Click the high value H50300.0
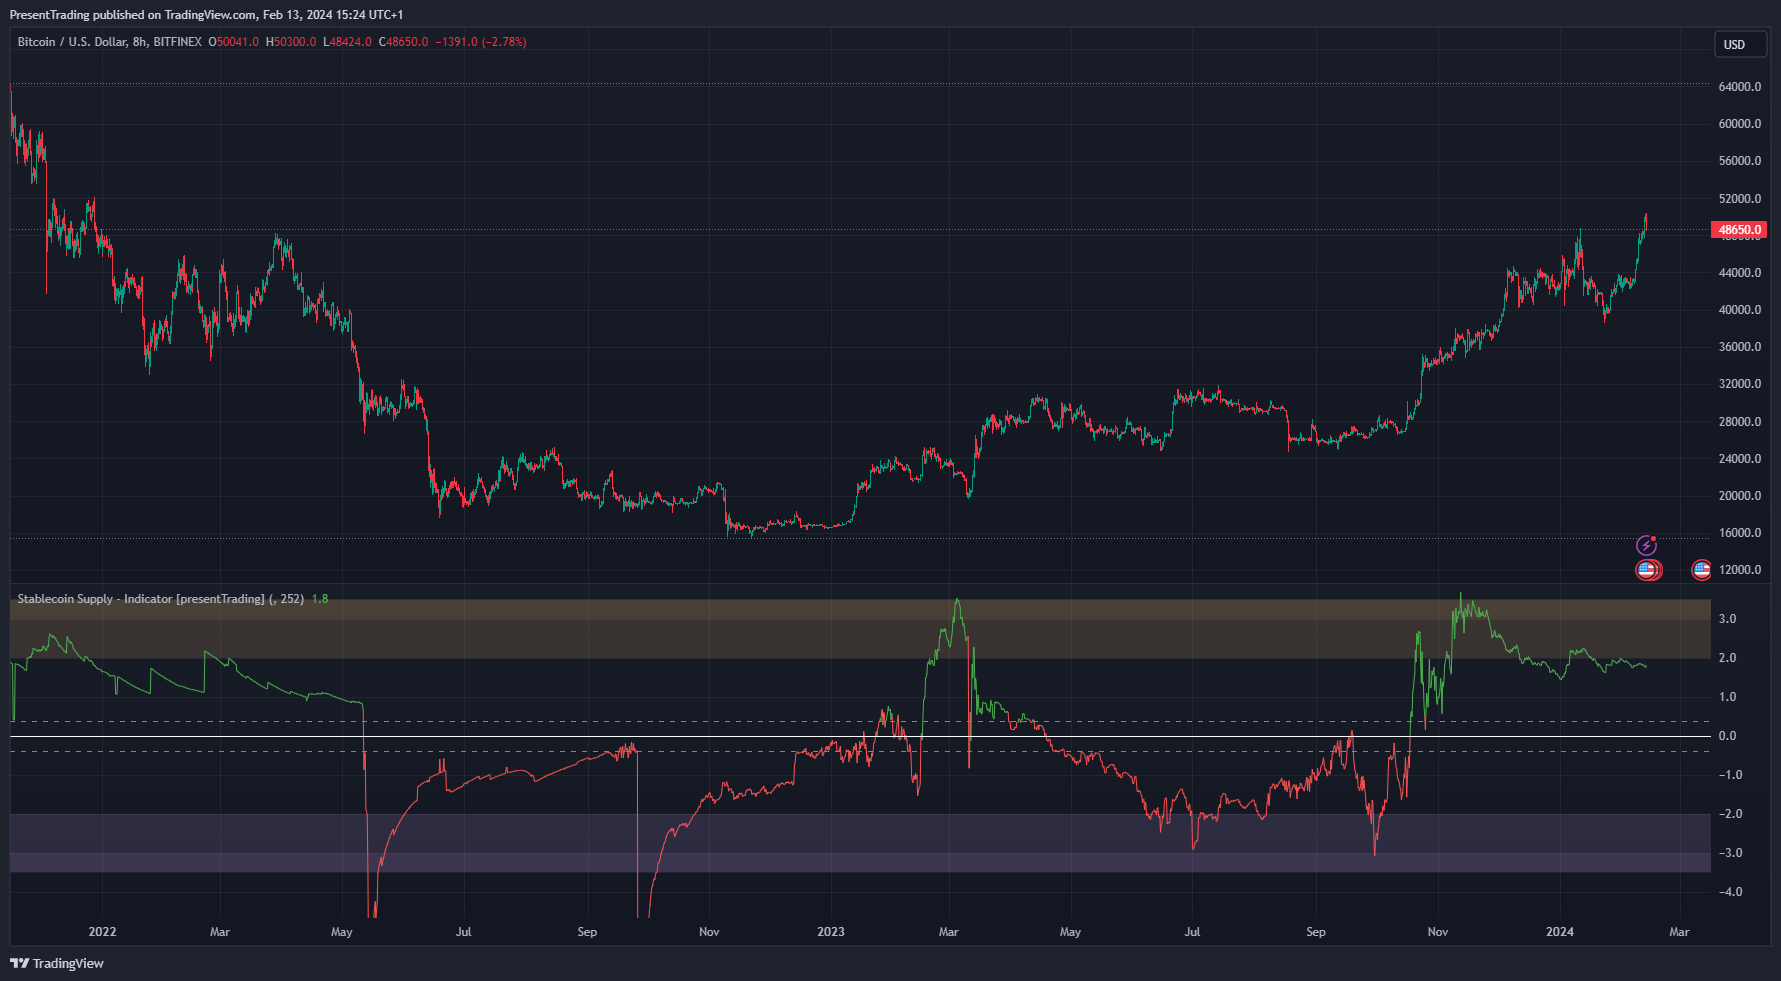The width and height of the screenshot is (1781, 981). tap(291, 42)
